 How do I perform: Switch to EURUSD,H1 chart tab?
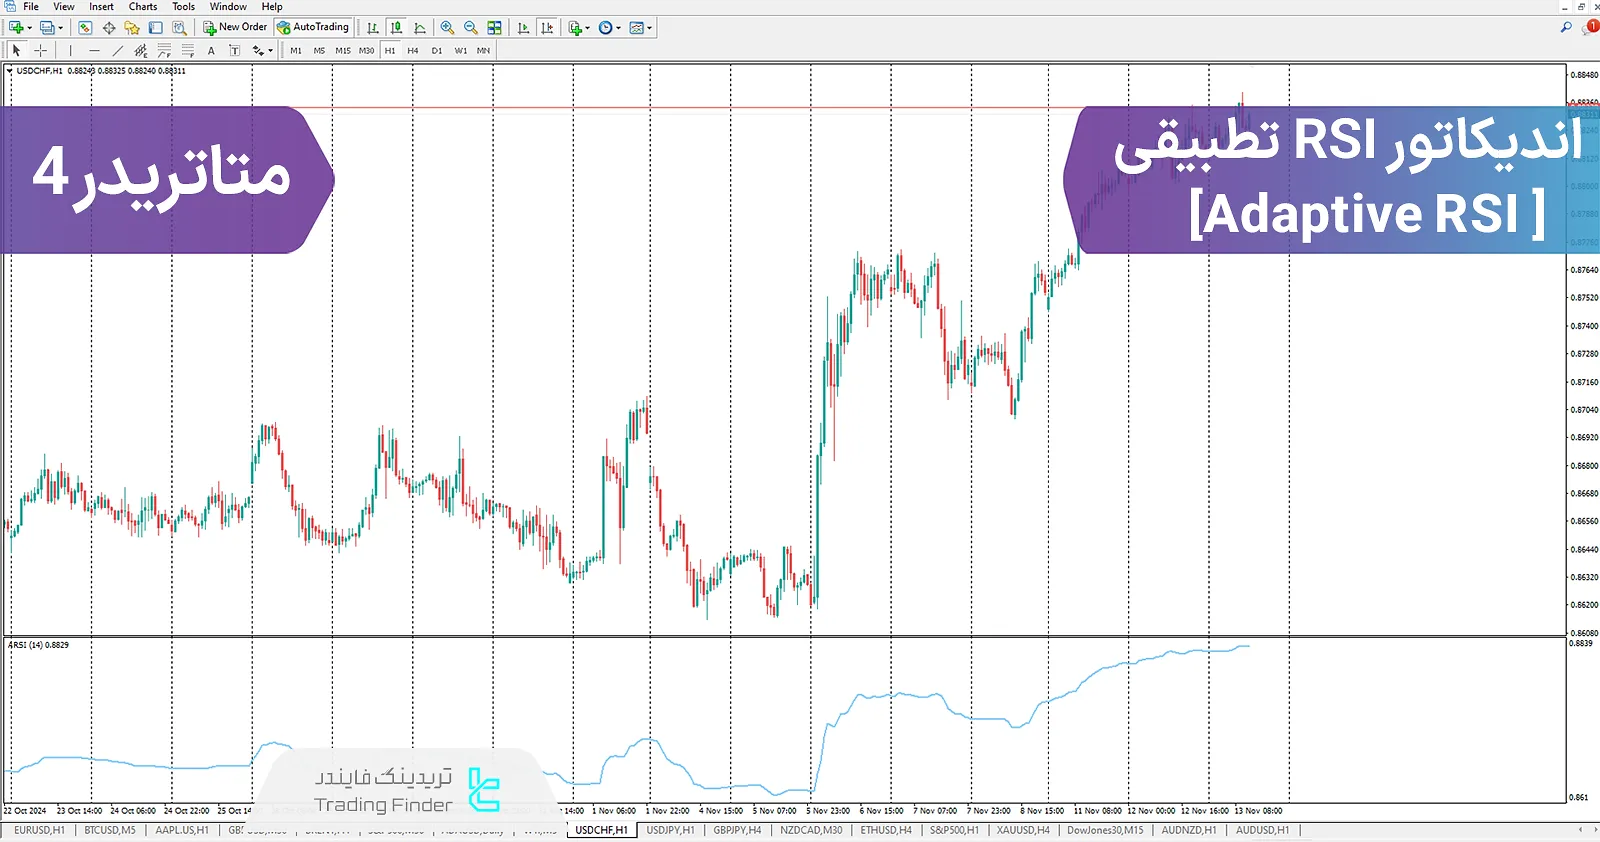(x=40, y=830)
